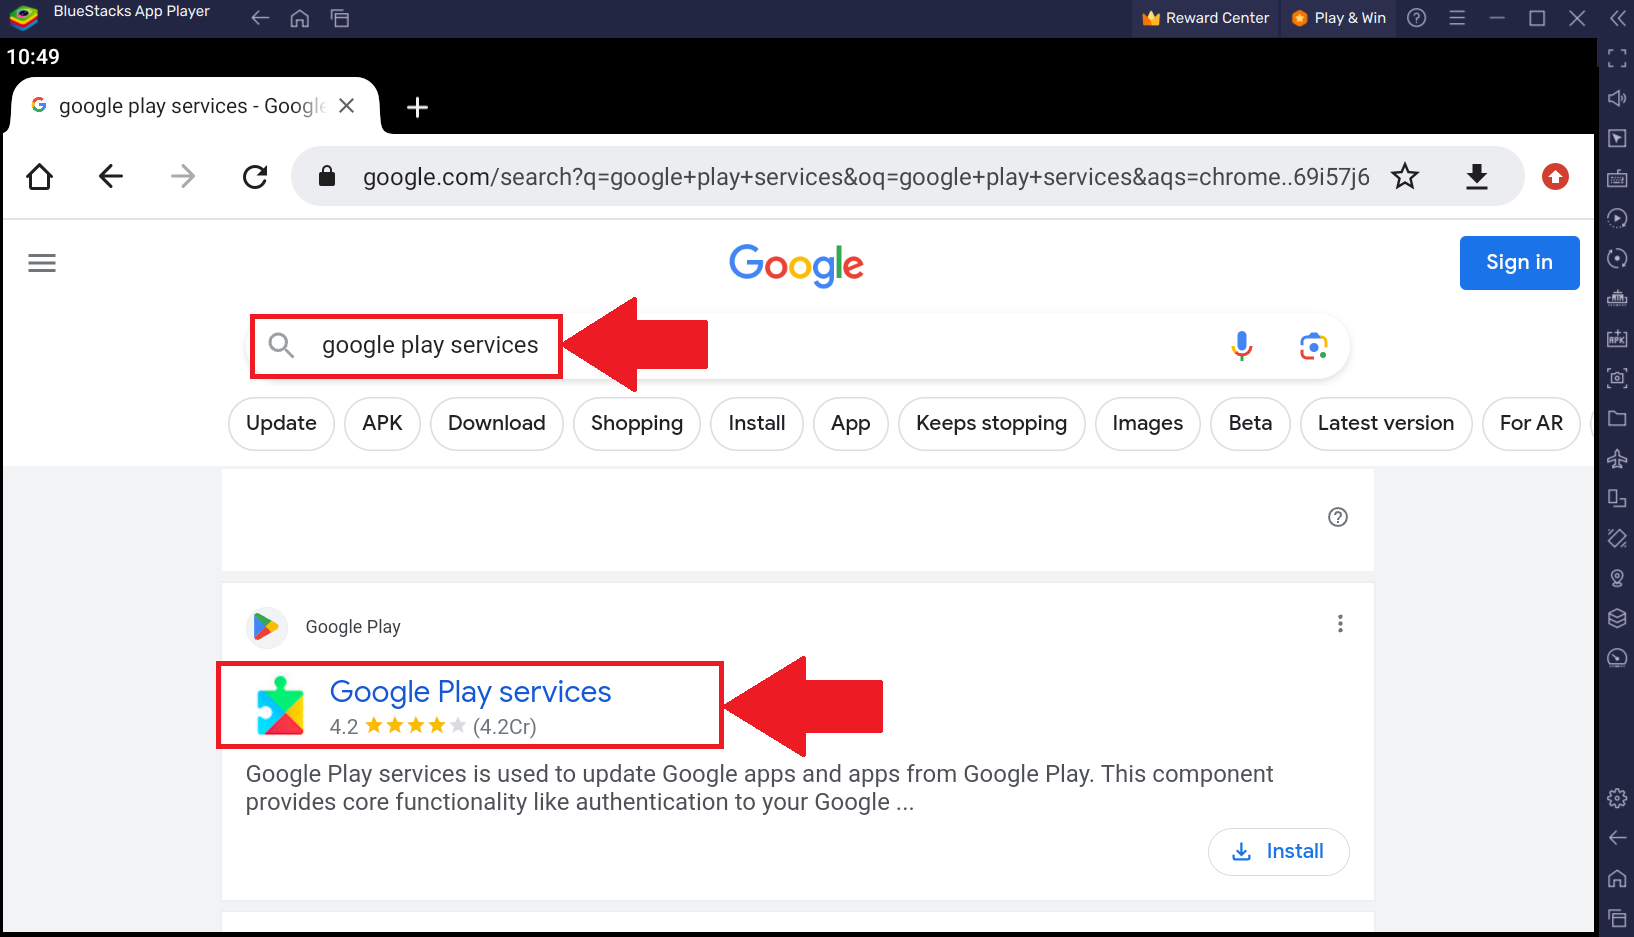The image size is (1634, 937).
Task: Open a new tab with plus icon
Action: pyautogui.click(x=418, y=107)
